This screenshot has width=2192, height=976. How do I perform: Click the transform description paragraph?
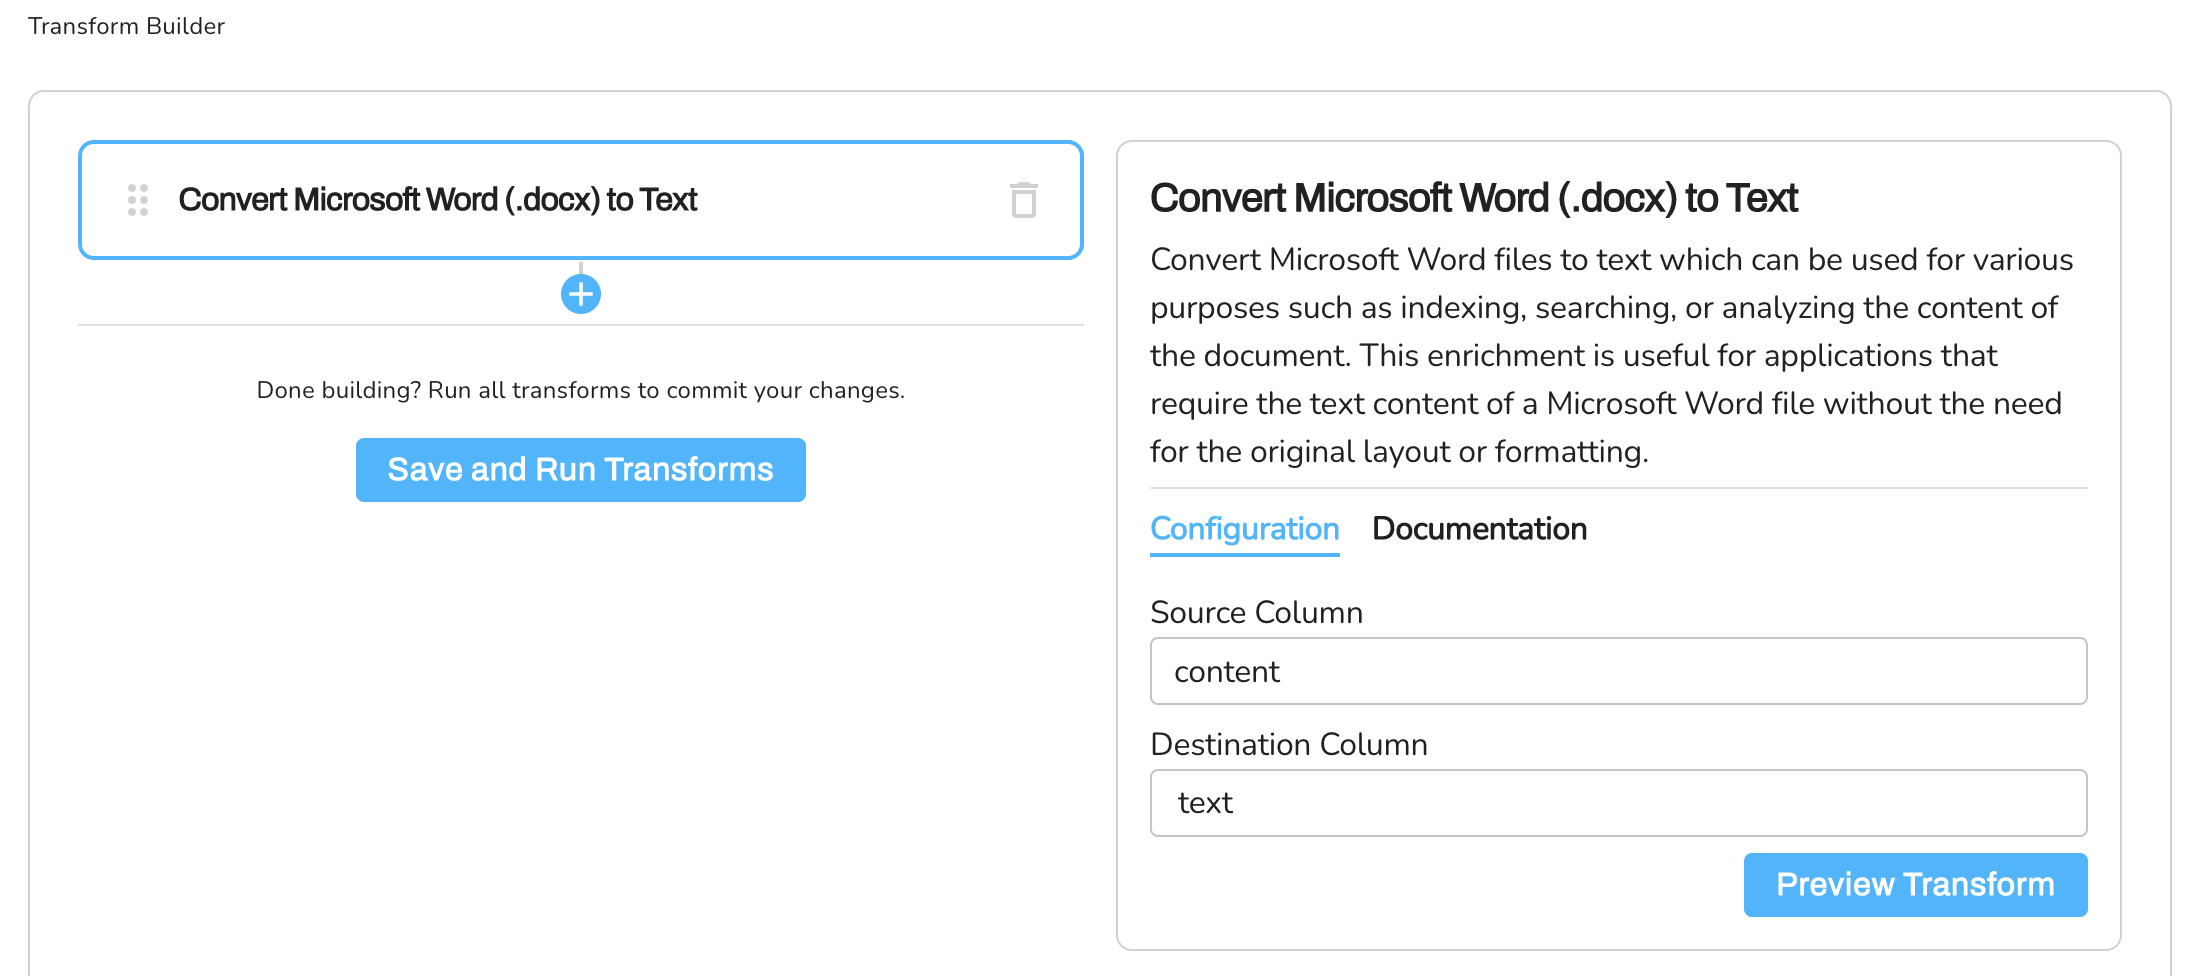[1612, 355]
